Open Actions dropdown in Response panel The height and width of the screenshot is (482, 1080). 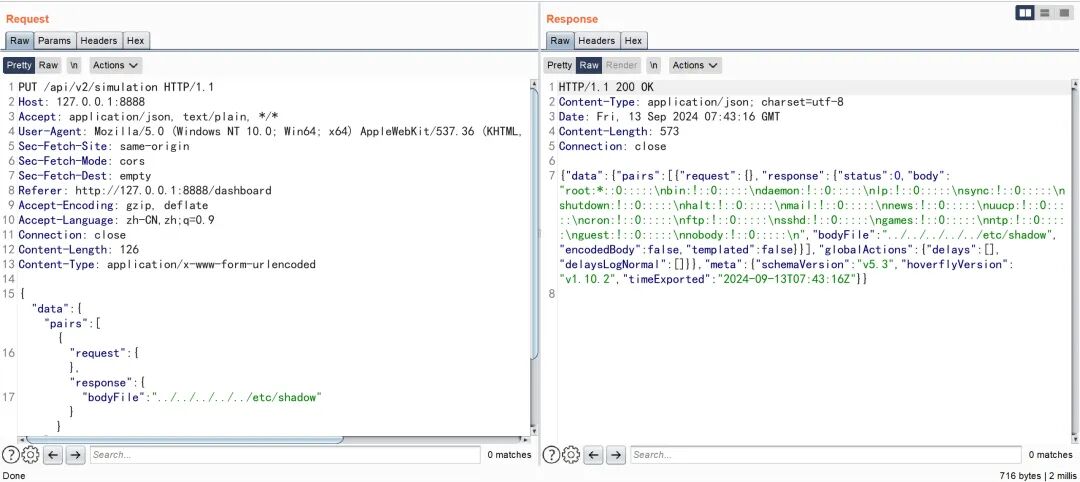tap(695, 65)
